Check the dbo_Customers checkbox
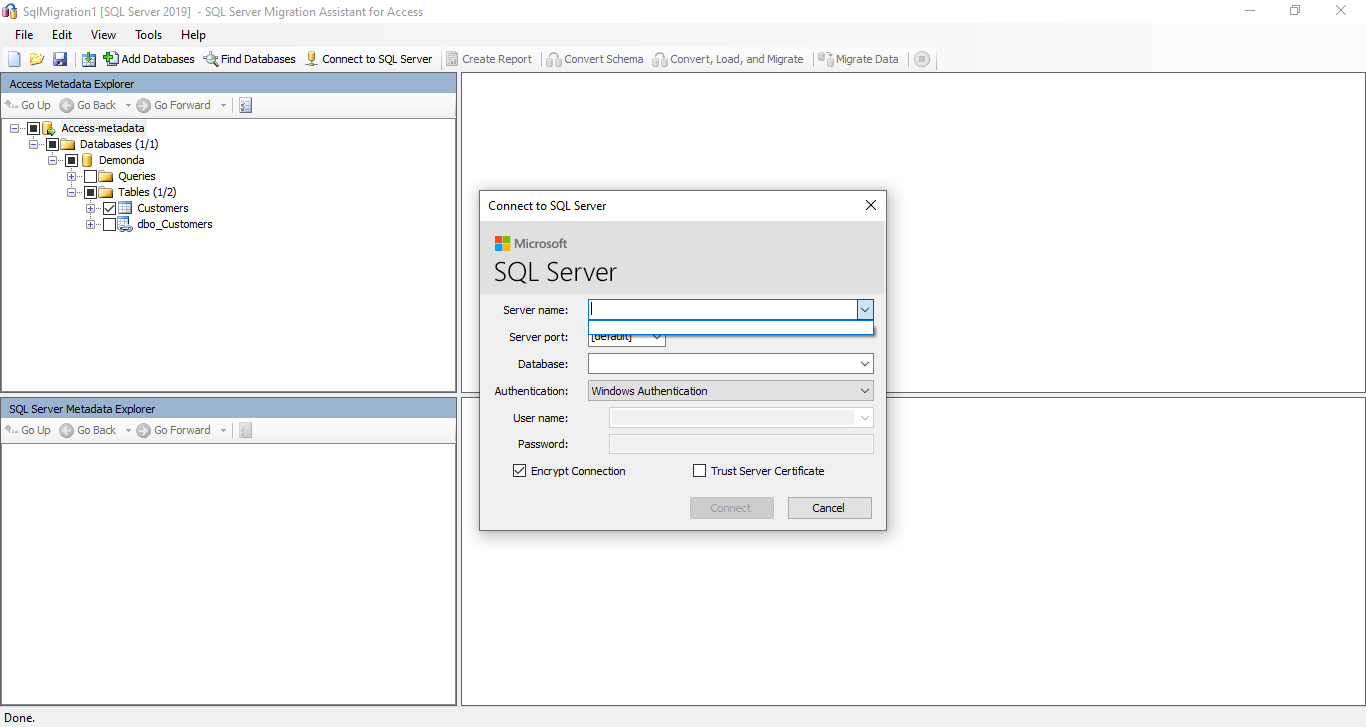The height and width of the screenshot is (727, 1366). tap(109, 224)
